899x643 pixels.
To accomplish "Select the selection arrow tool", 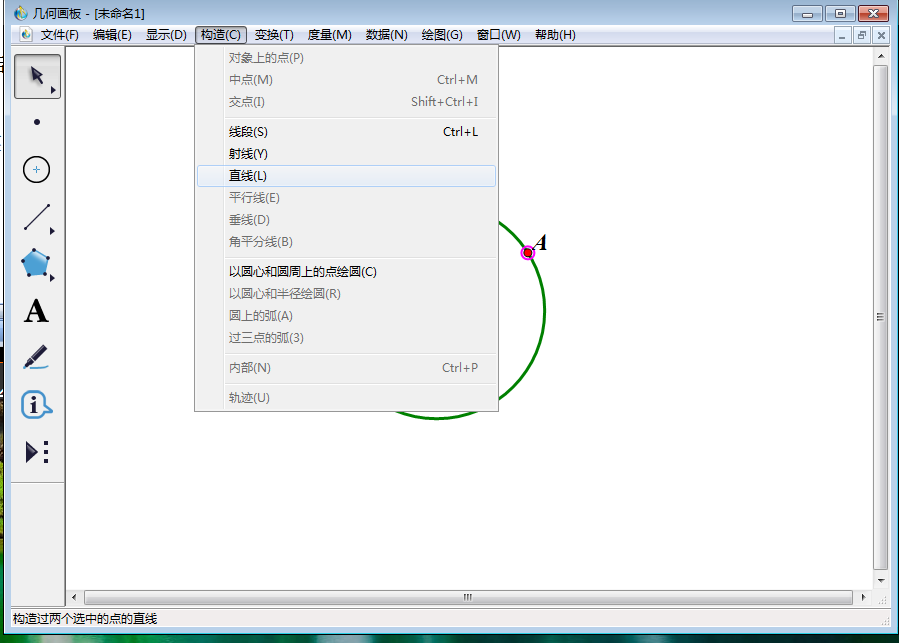I will (34, 76).
